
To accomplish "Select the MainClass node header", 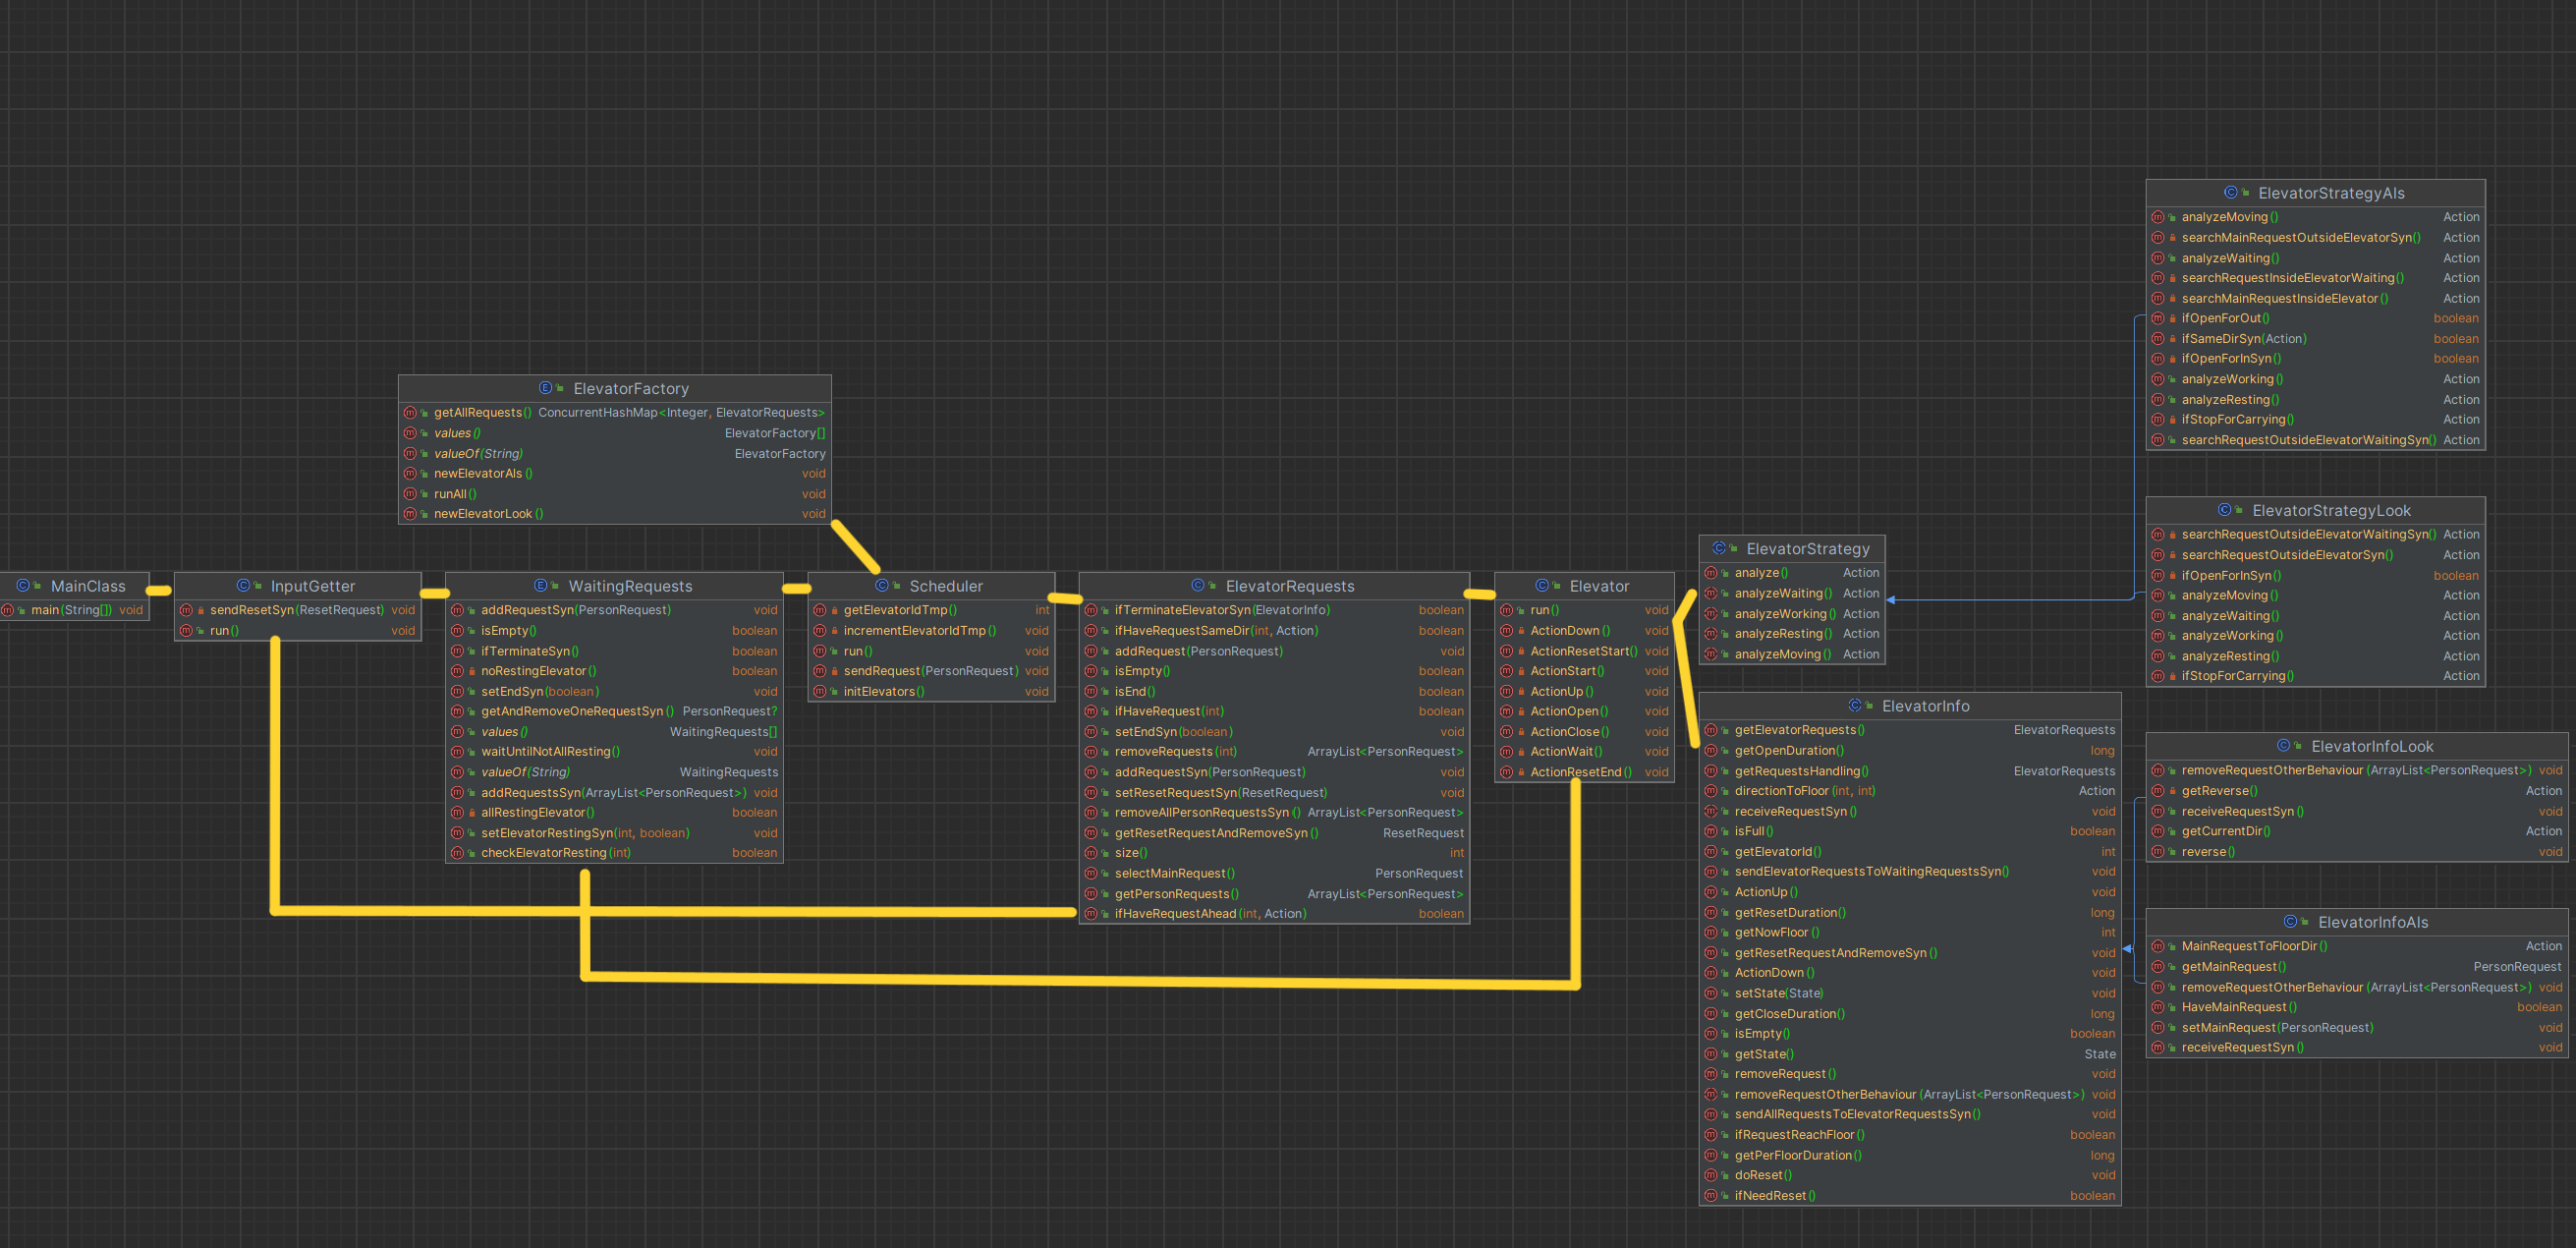I will tap(88, 586).
